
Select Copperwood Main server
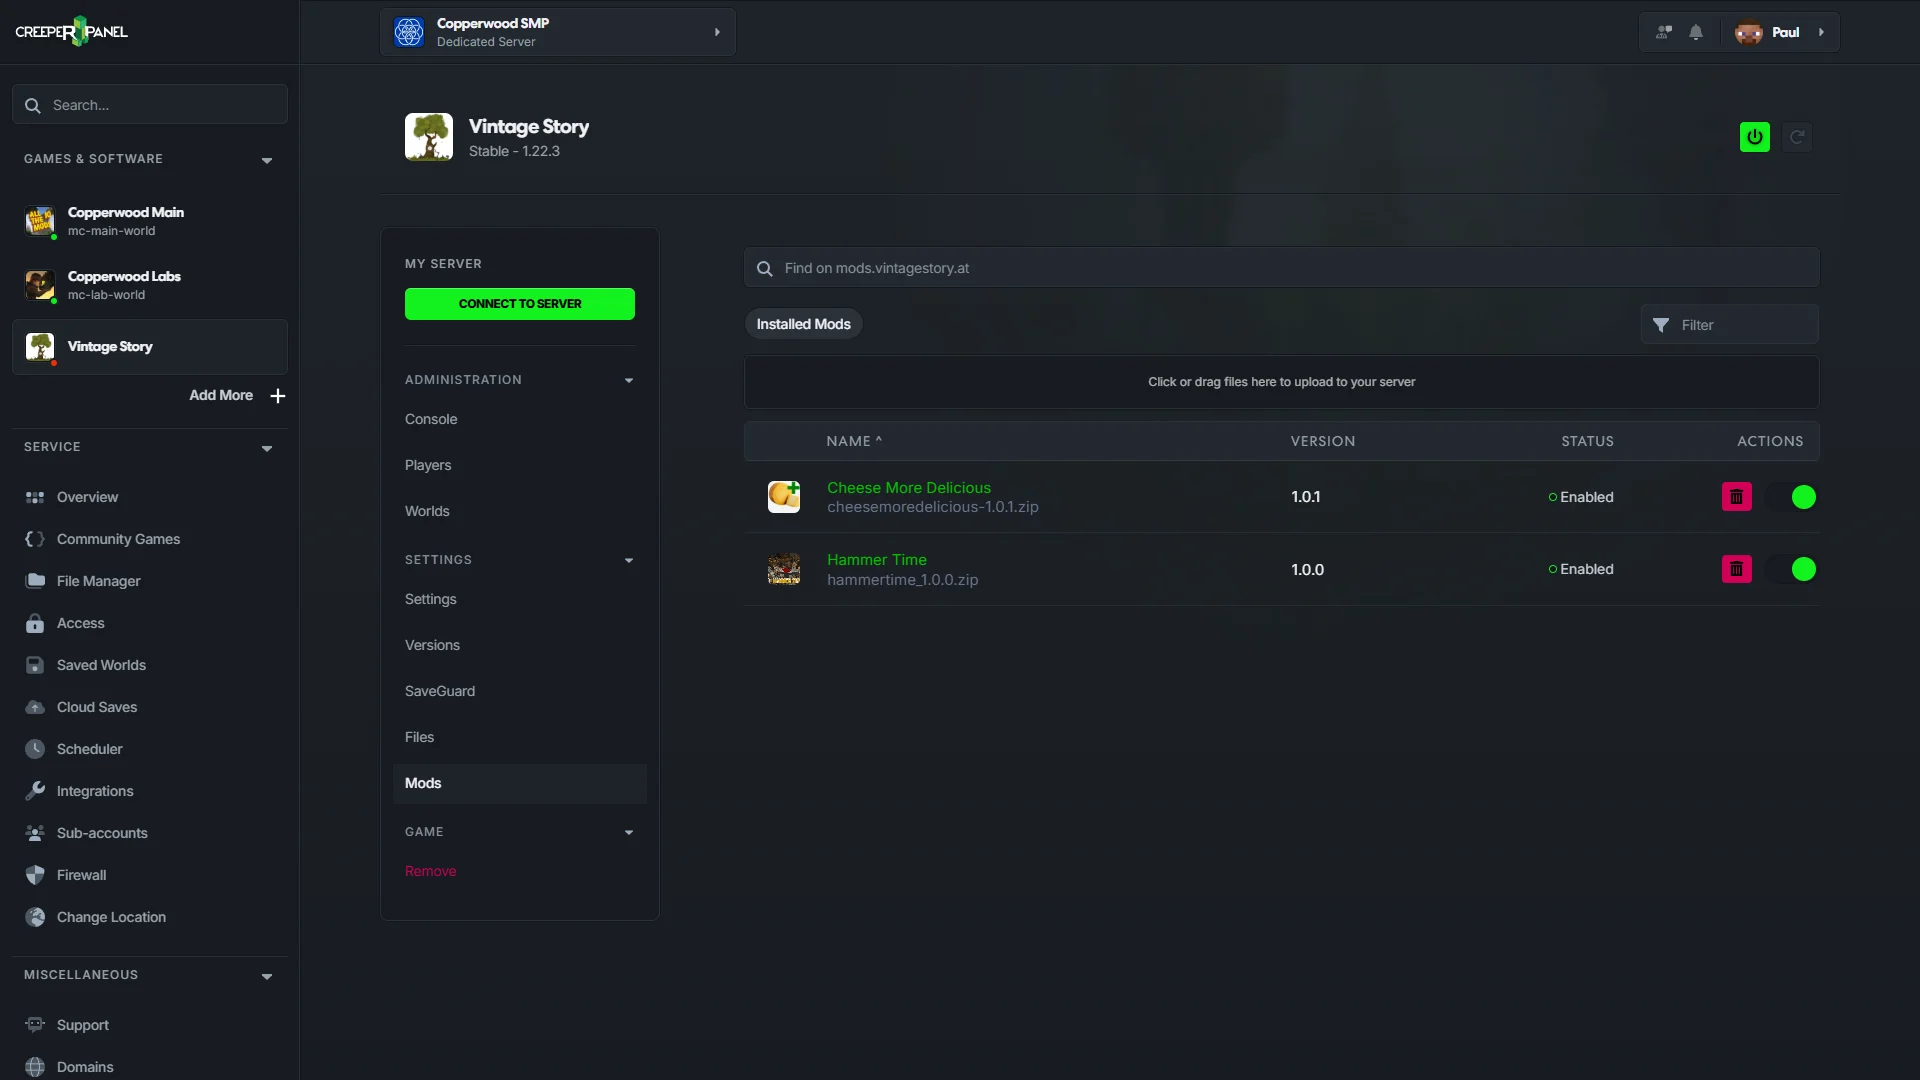click(x=150, y=221)
